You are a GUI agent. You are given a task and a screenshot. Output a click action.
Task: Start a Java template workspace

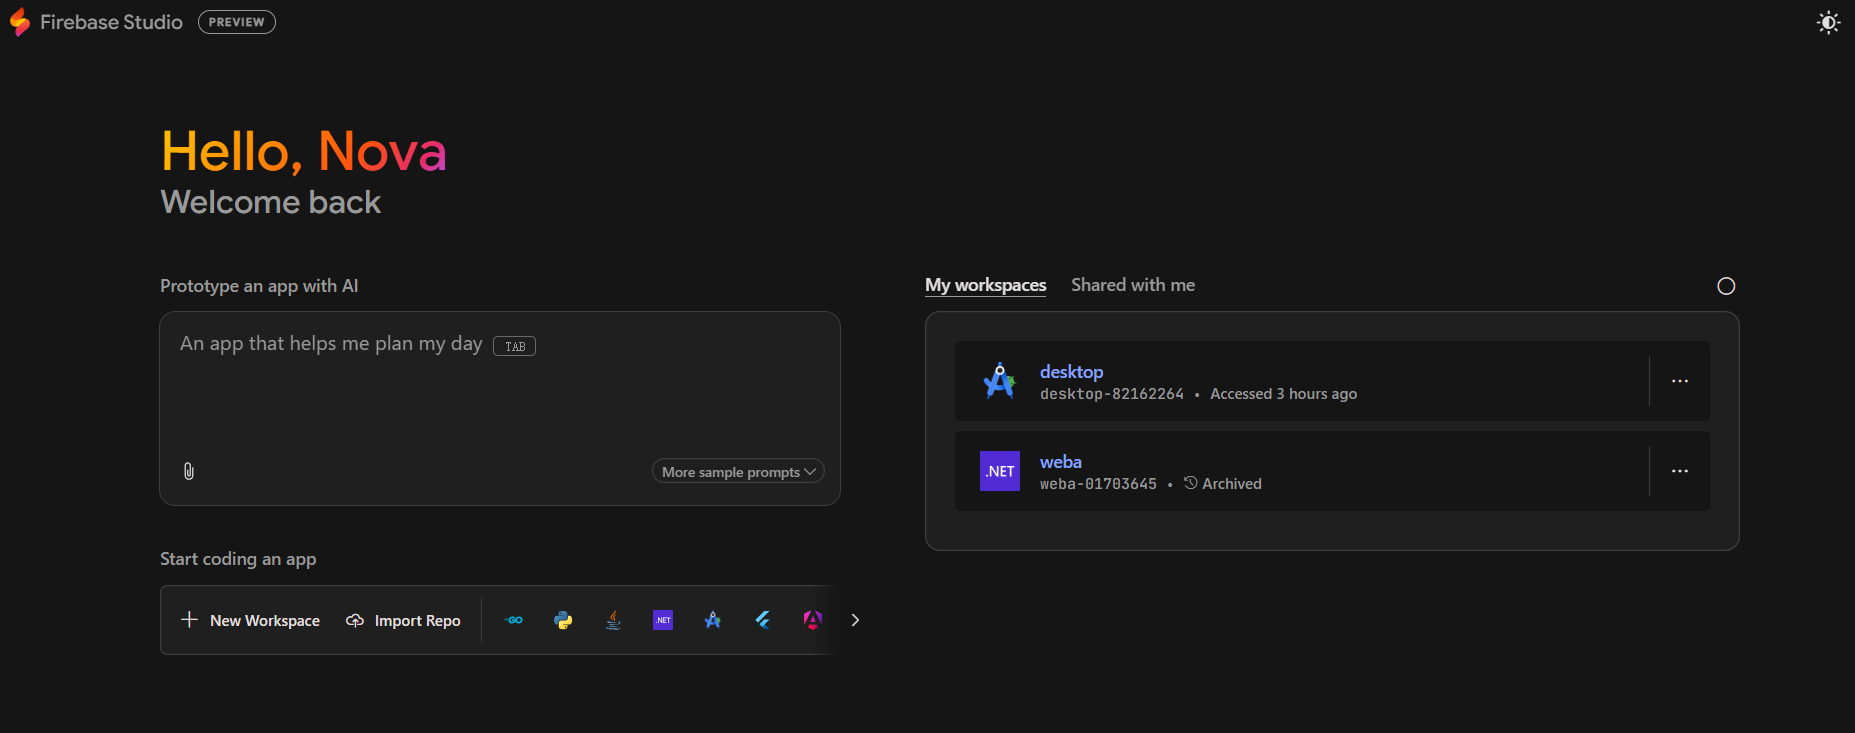(613, 620)
